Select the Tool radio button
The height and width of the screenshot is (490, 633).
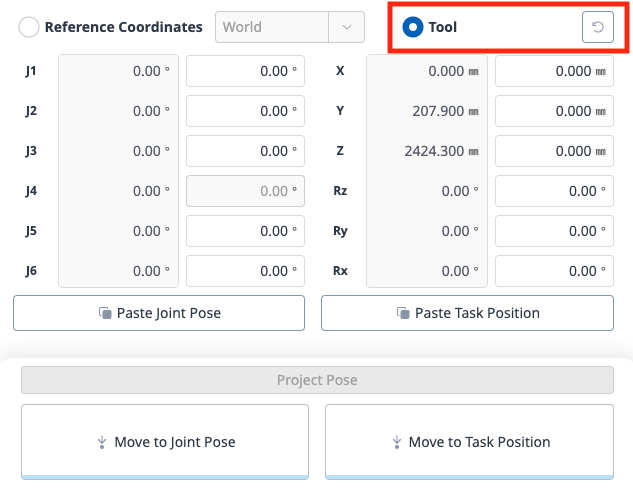(412, 27)
